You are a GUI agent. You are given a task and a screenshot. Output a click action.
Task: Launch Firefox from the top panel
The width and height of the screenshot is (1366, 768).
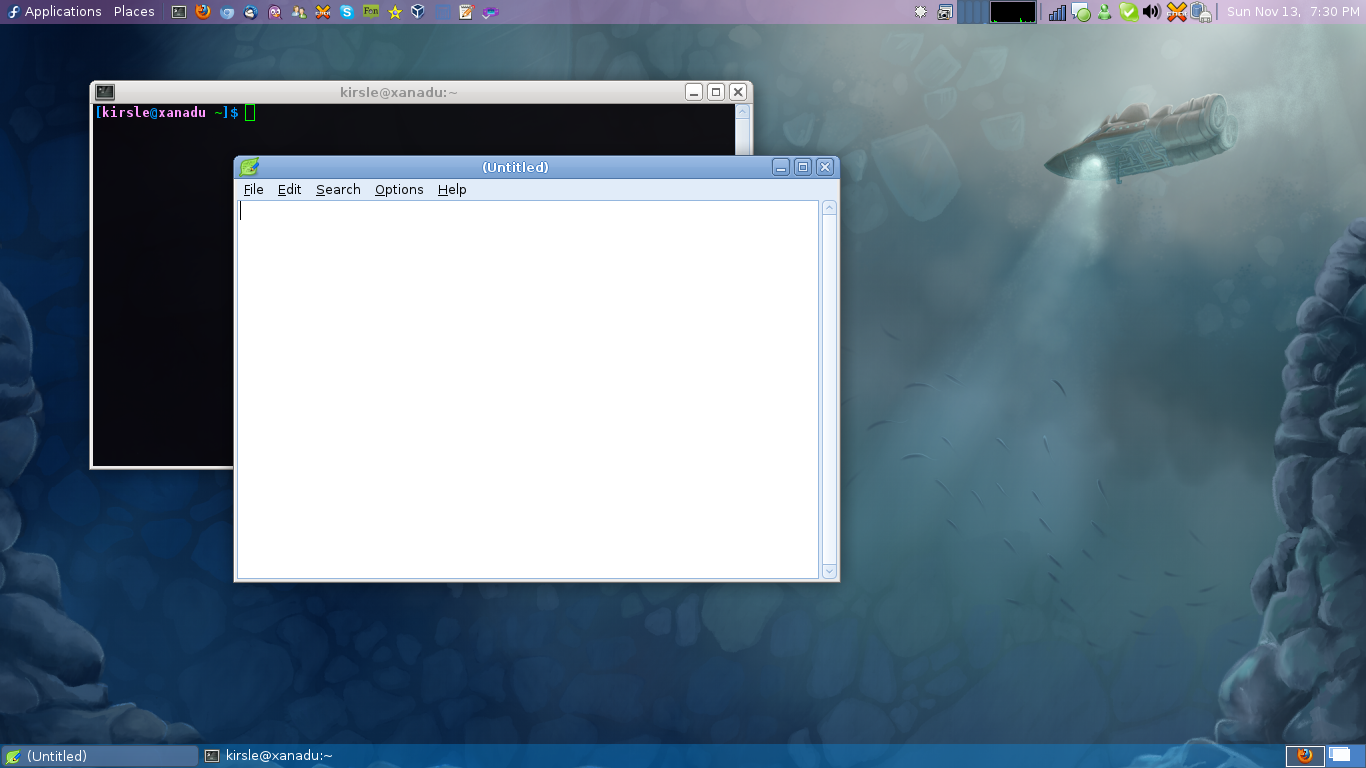tap(203, 11)
